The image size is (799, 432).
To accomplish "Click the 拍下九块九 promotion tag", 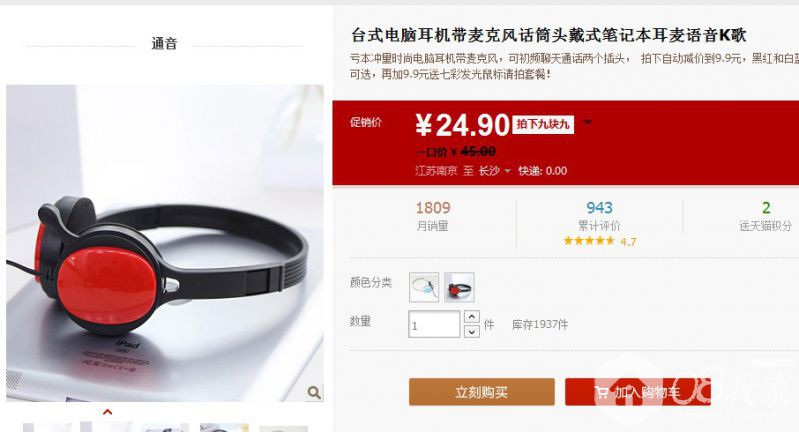I will (543, 124).
